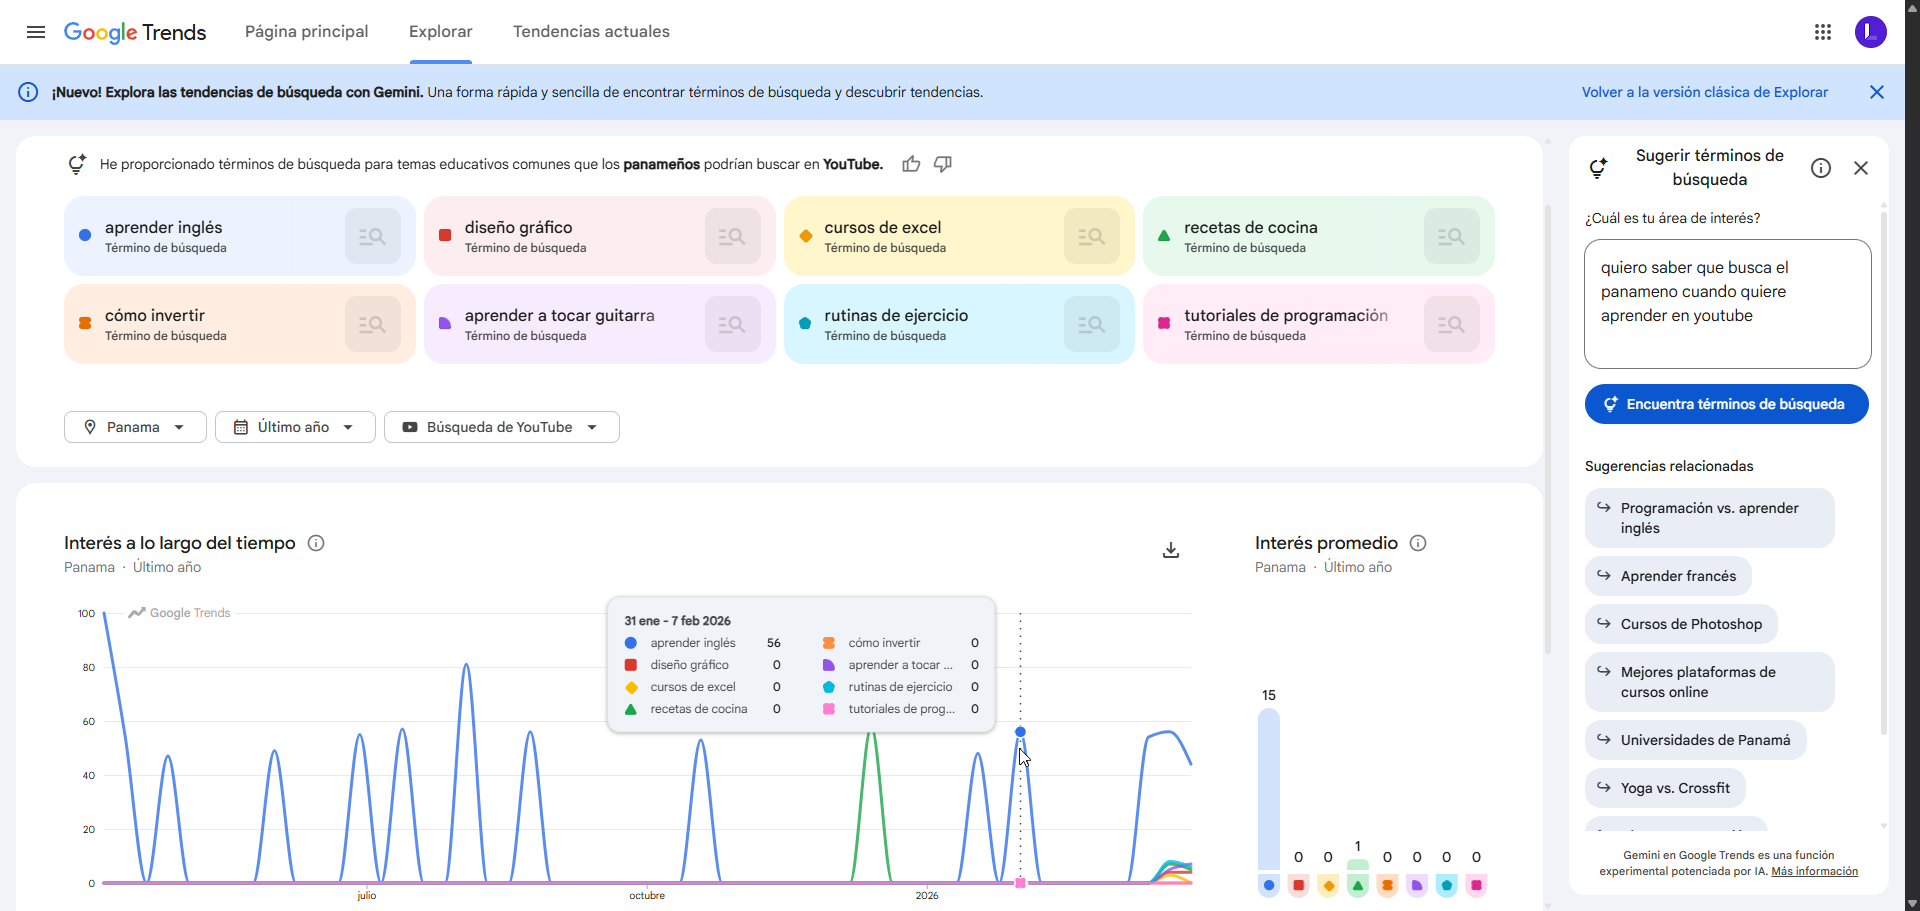Open Tendencias actuales tab
1920x911 pixels.
pos(592,32)
